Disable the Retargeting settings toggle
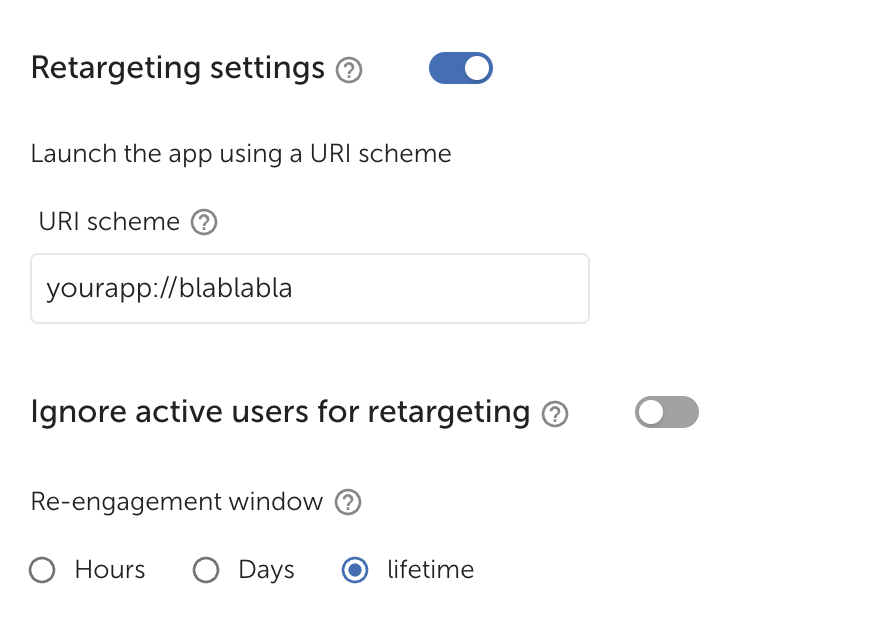This screenshot has width=882, height=628. coord(461,68)
